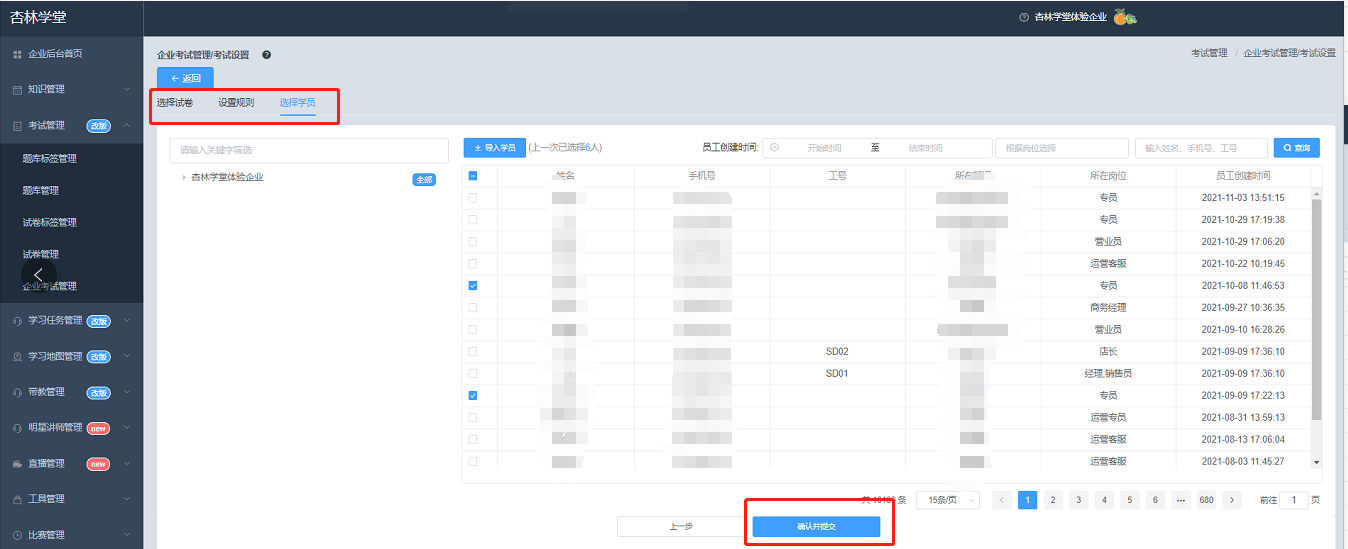This screenshot has height=549, width=1348.
Task: Check the row created 2021-11-03 13:51:15
Action: pyautogui.click(x=473, y=198)
